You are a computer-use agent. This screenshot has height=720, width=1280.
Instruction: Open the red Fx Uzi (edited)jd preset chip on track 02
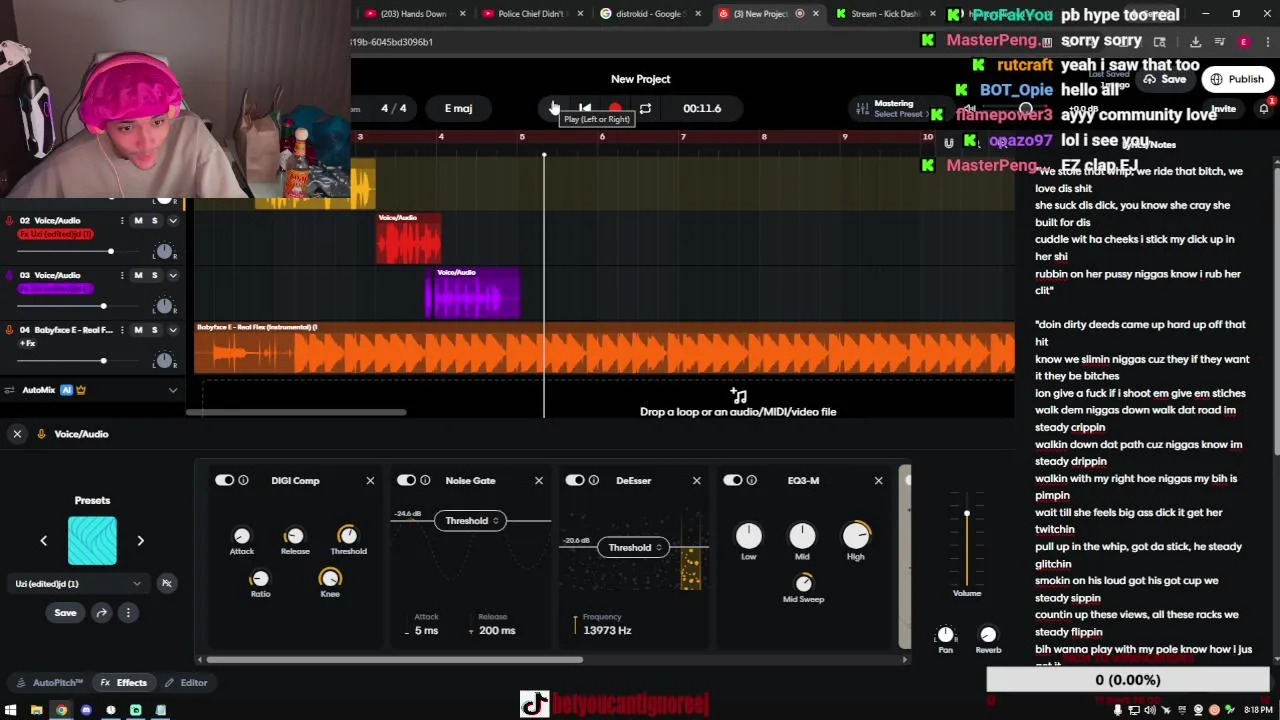pyautogui.click(x=55, y=234)
